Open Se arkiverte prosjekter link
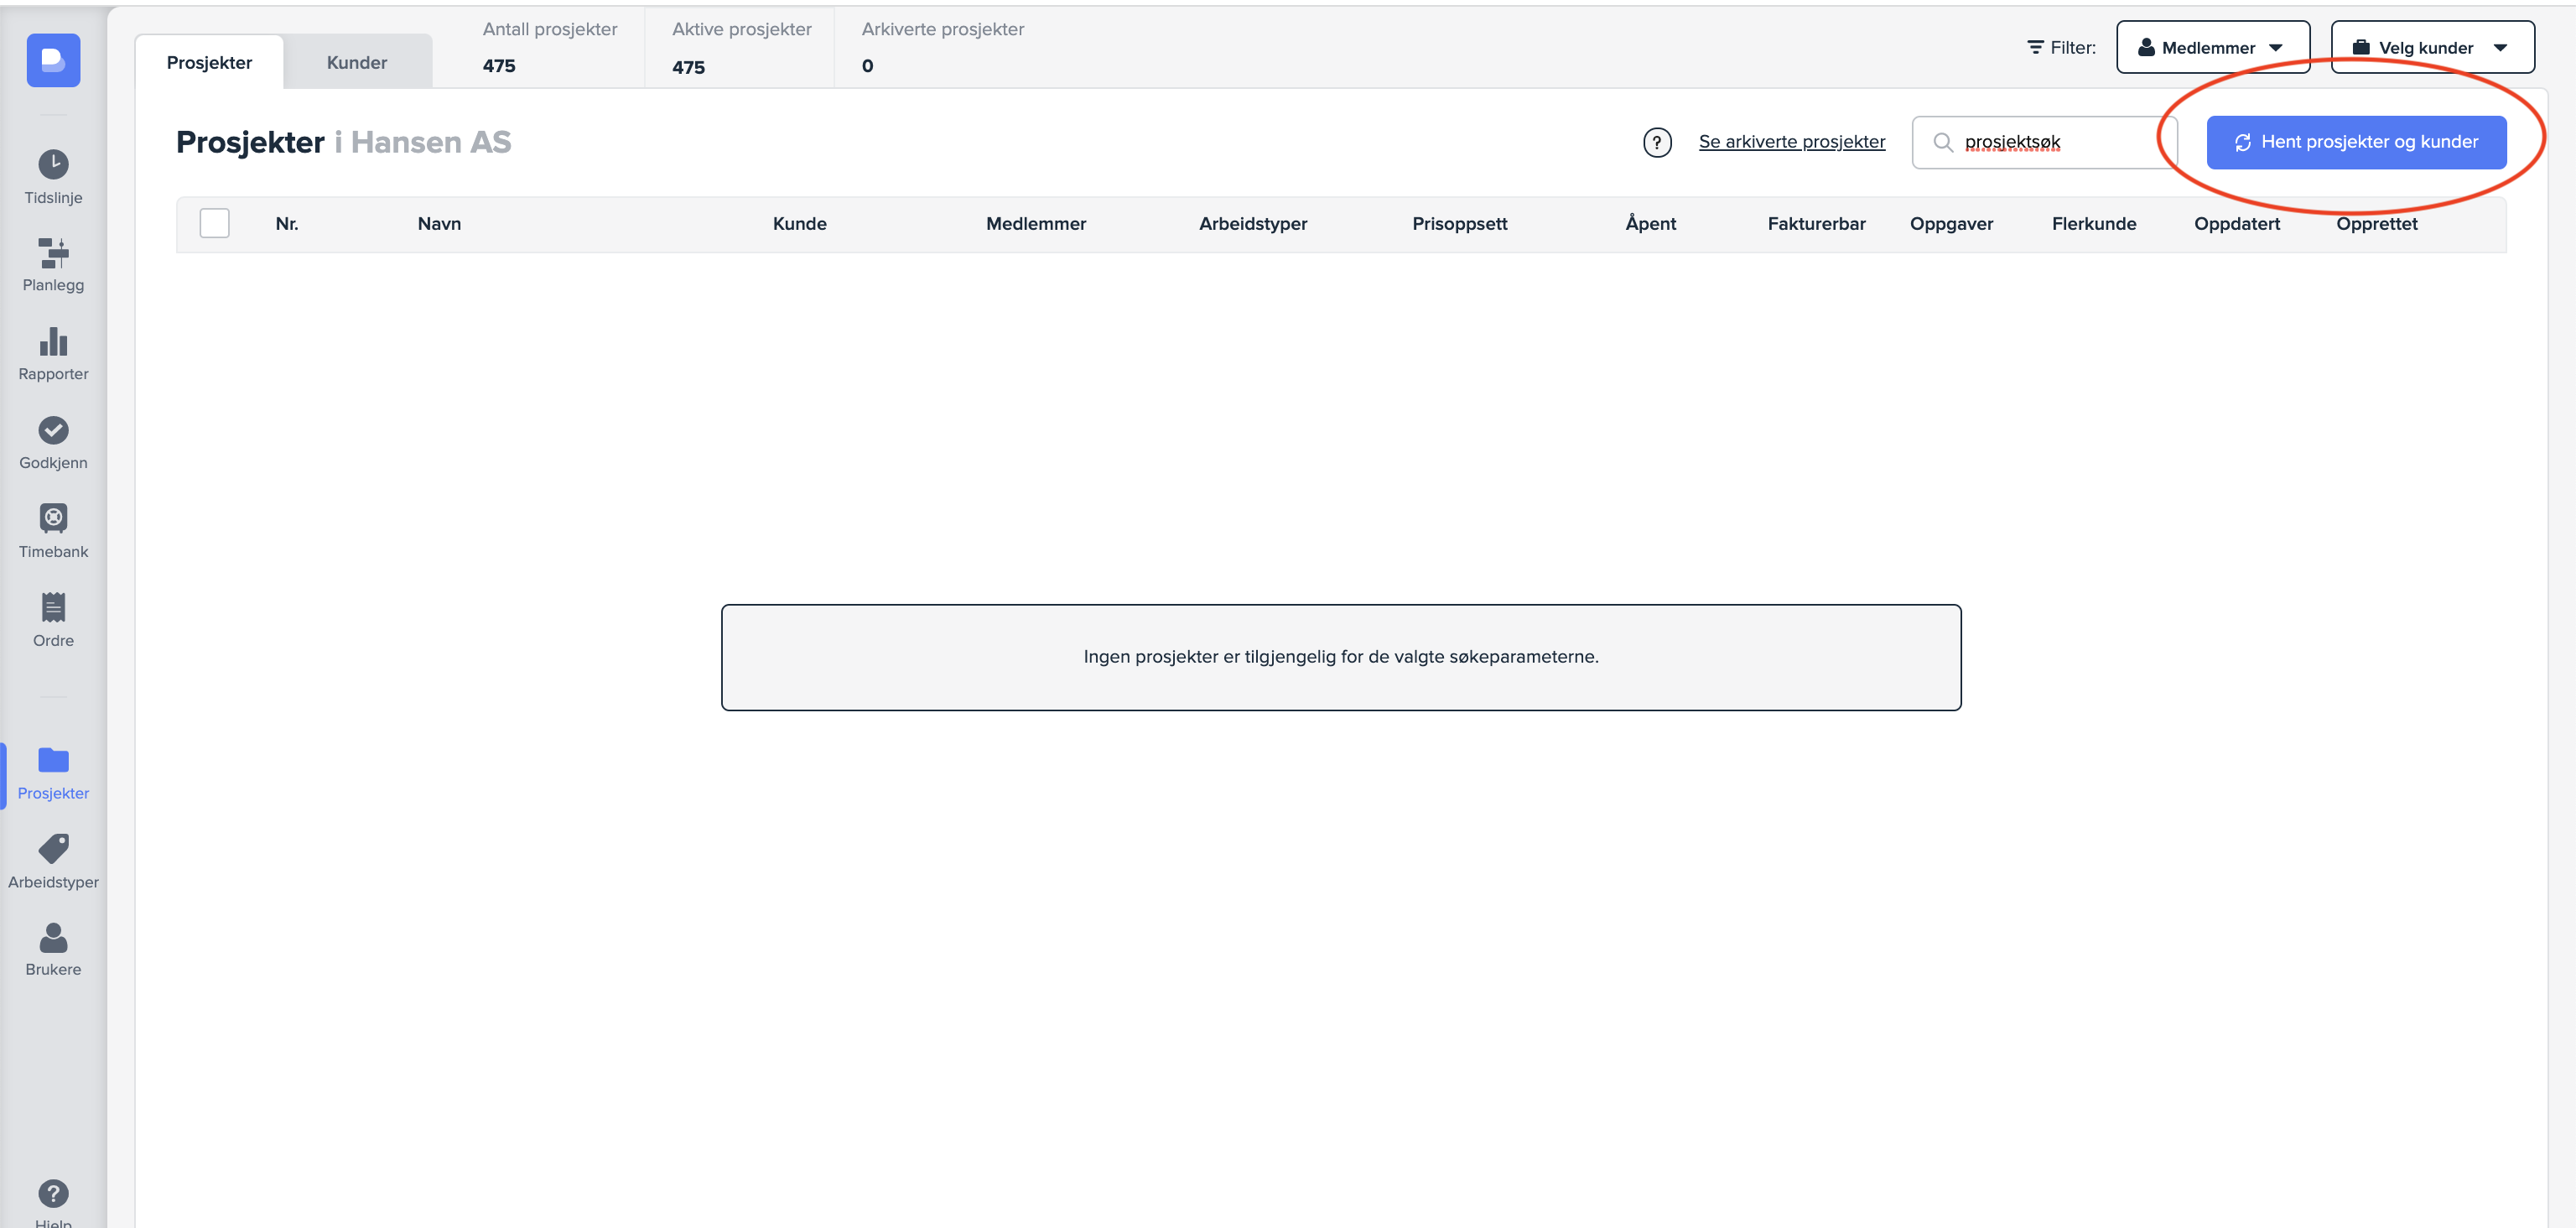 click(1791, 142)
